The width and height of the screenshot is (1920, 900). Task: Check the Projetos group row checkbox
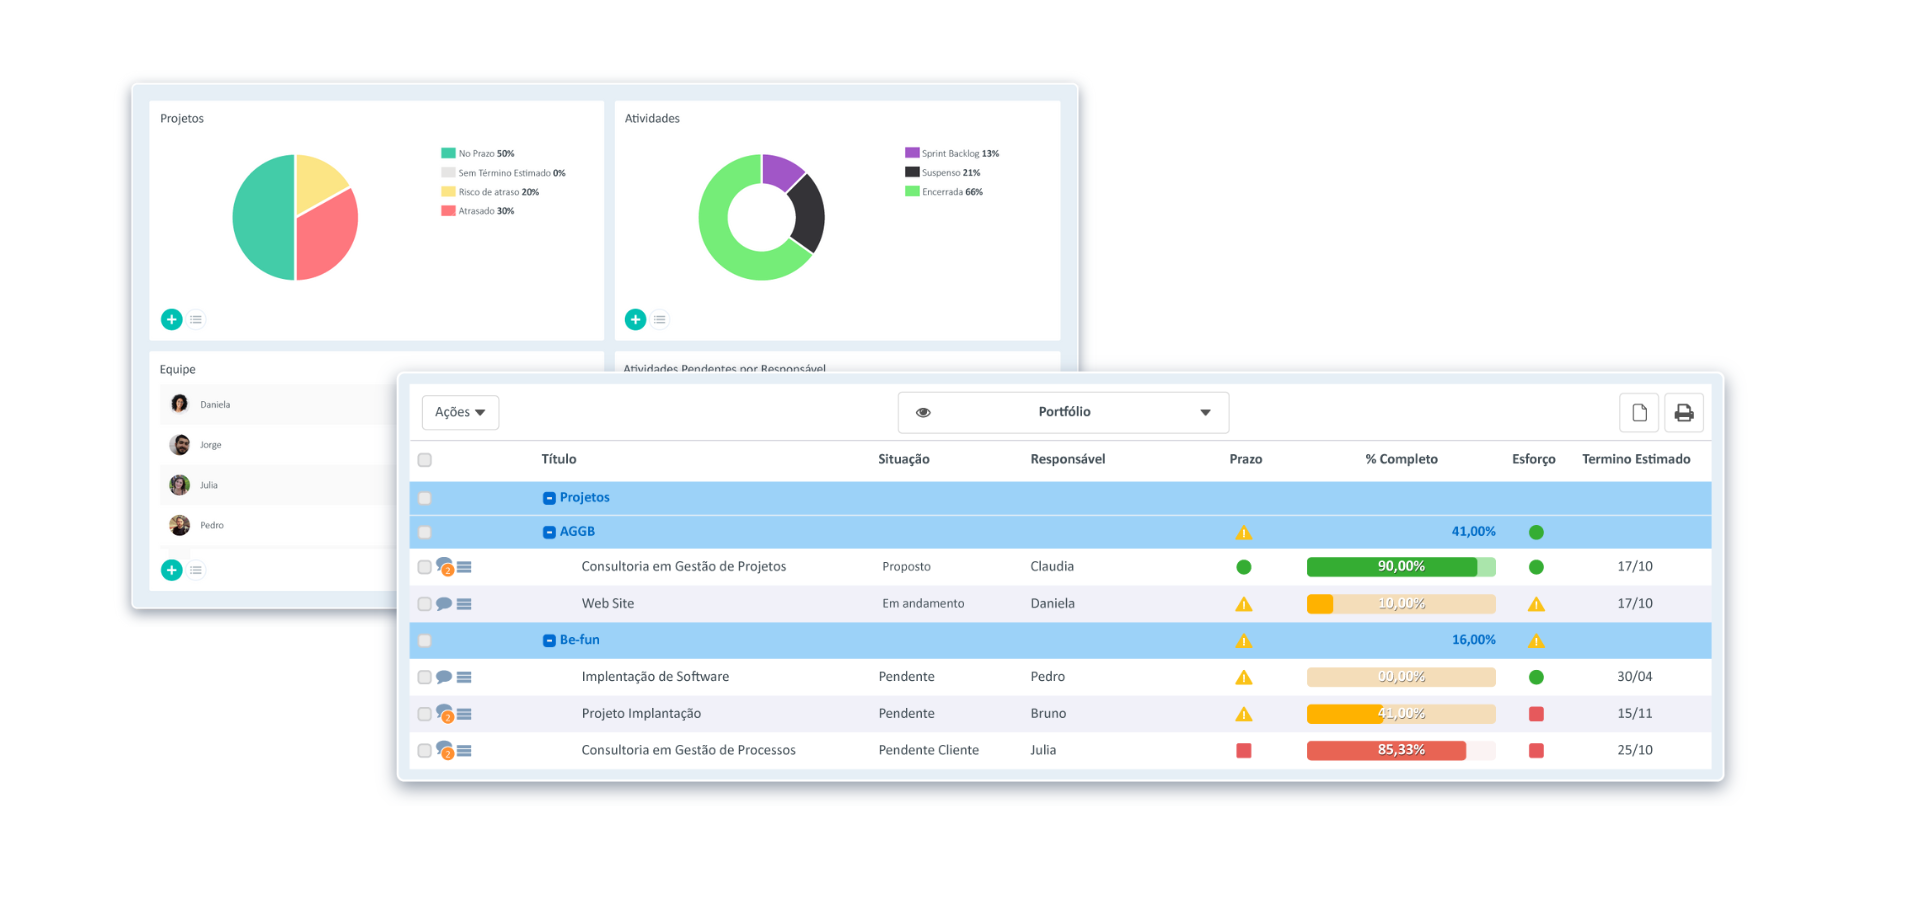pyautogui.click(x=425, y=498)
